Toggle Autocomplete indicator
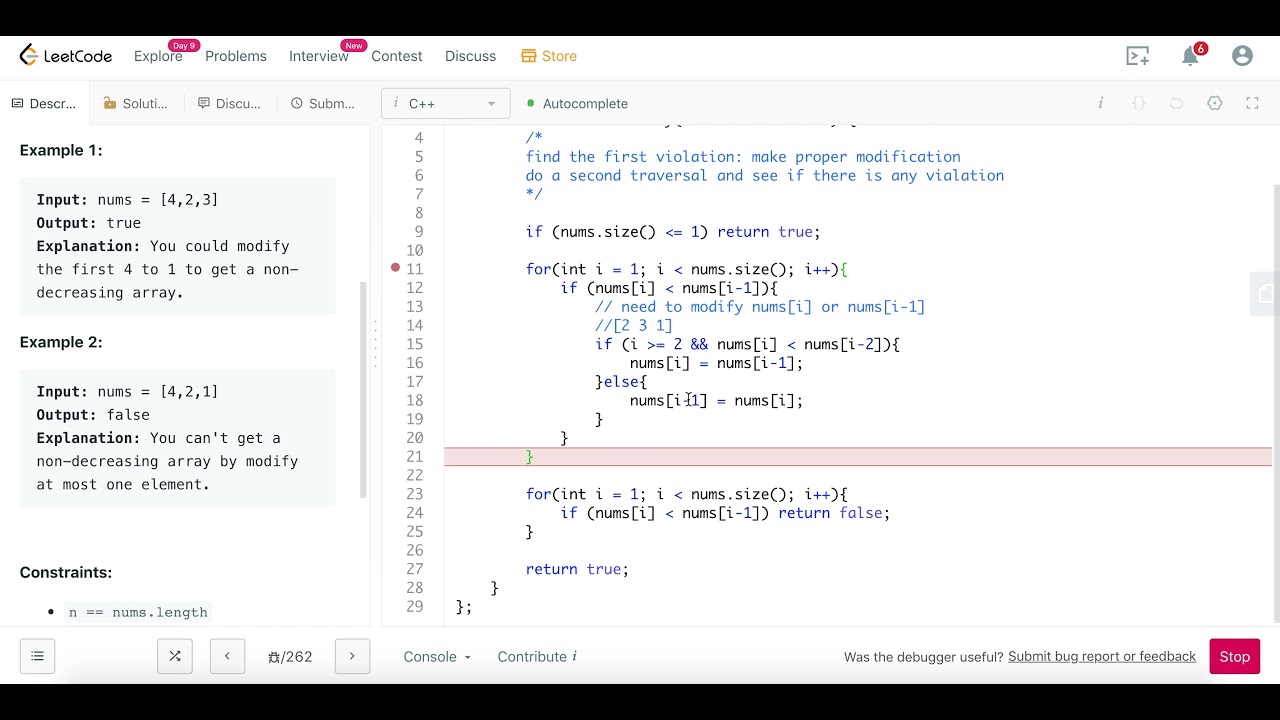Screen dimensions: 1280x720 coord(577,103)
